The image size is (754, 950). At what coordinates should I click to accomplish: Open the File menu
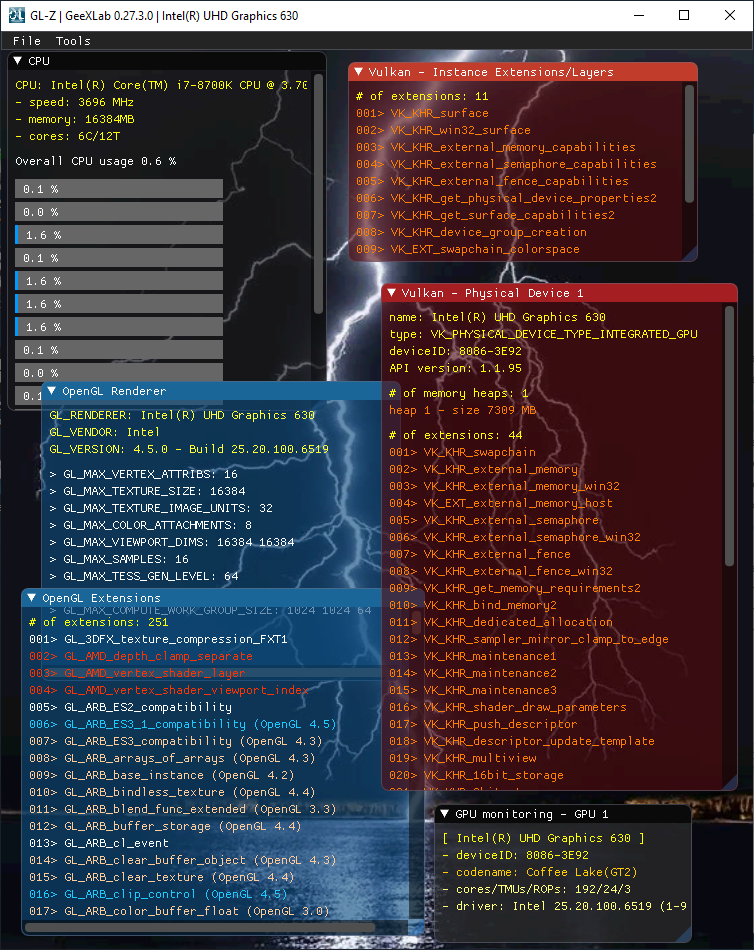27,41
